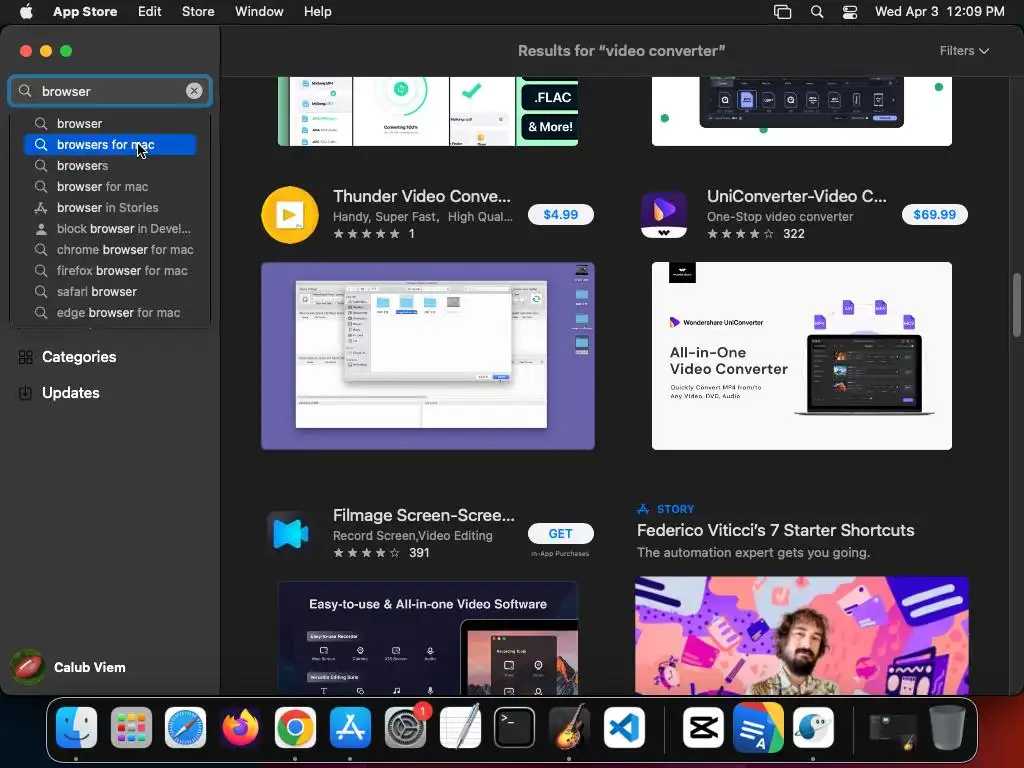Clear the search field text

click(x=194, y=91)
